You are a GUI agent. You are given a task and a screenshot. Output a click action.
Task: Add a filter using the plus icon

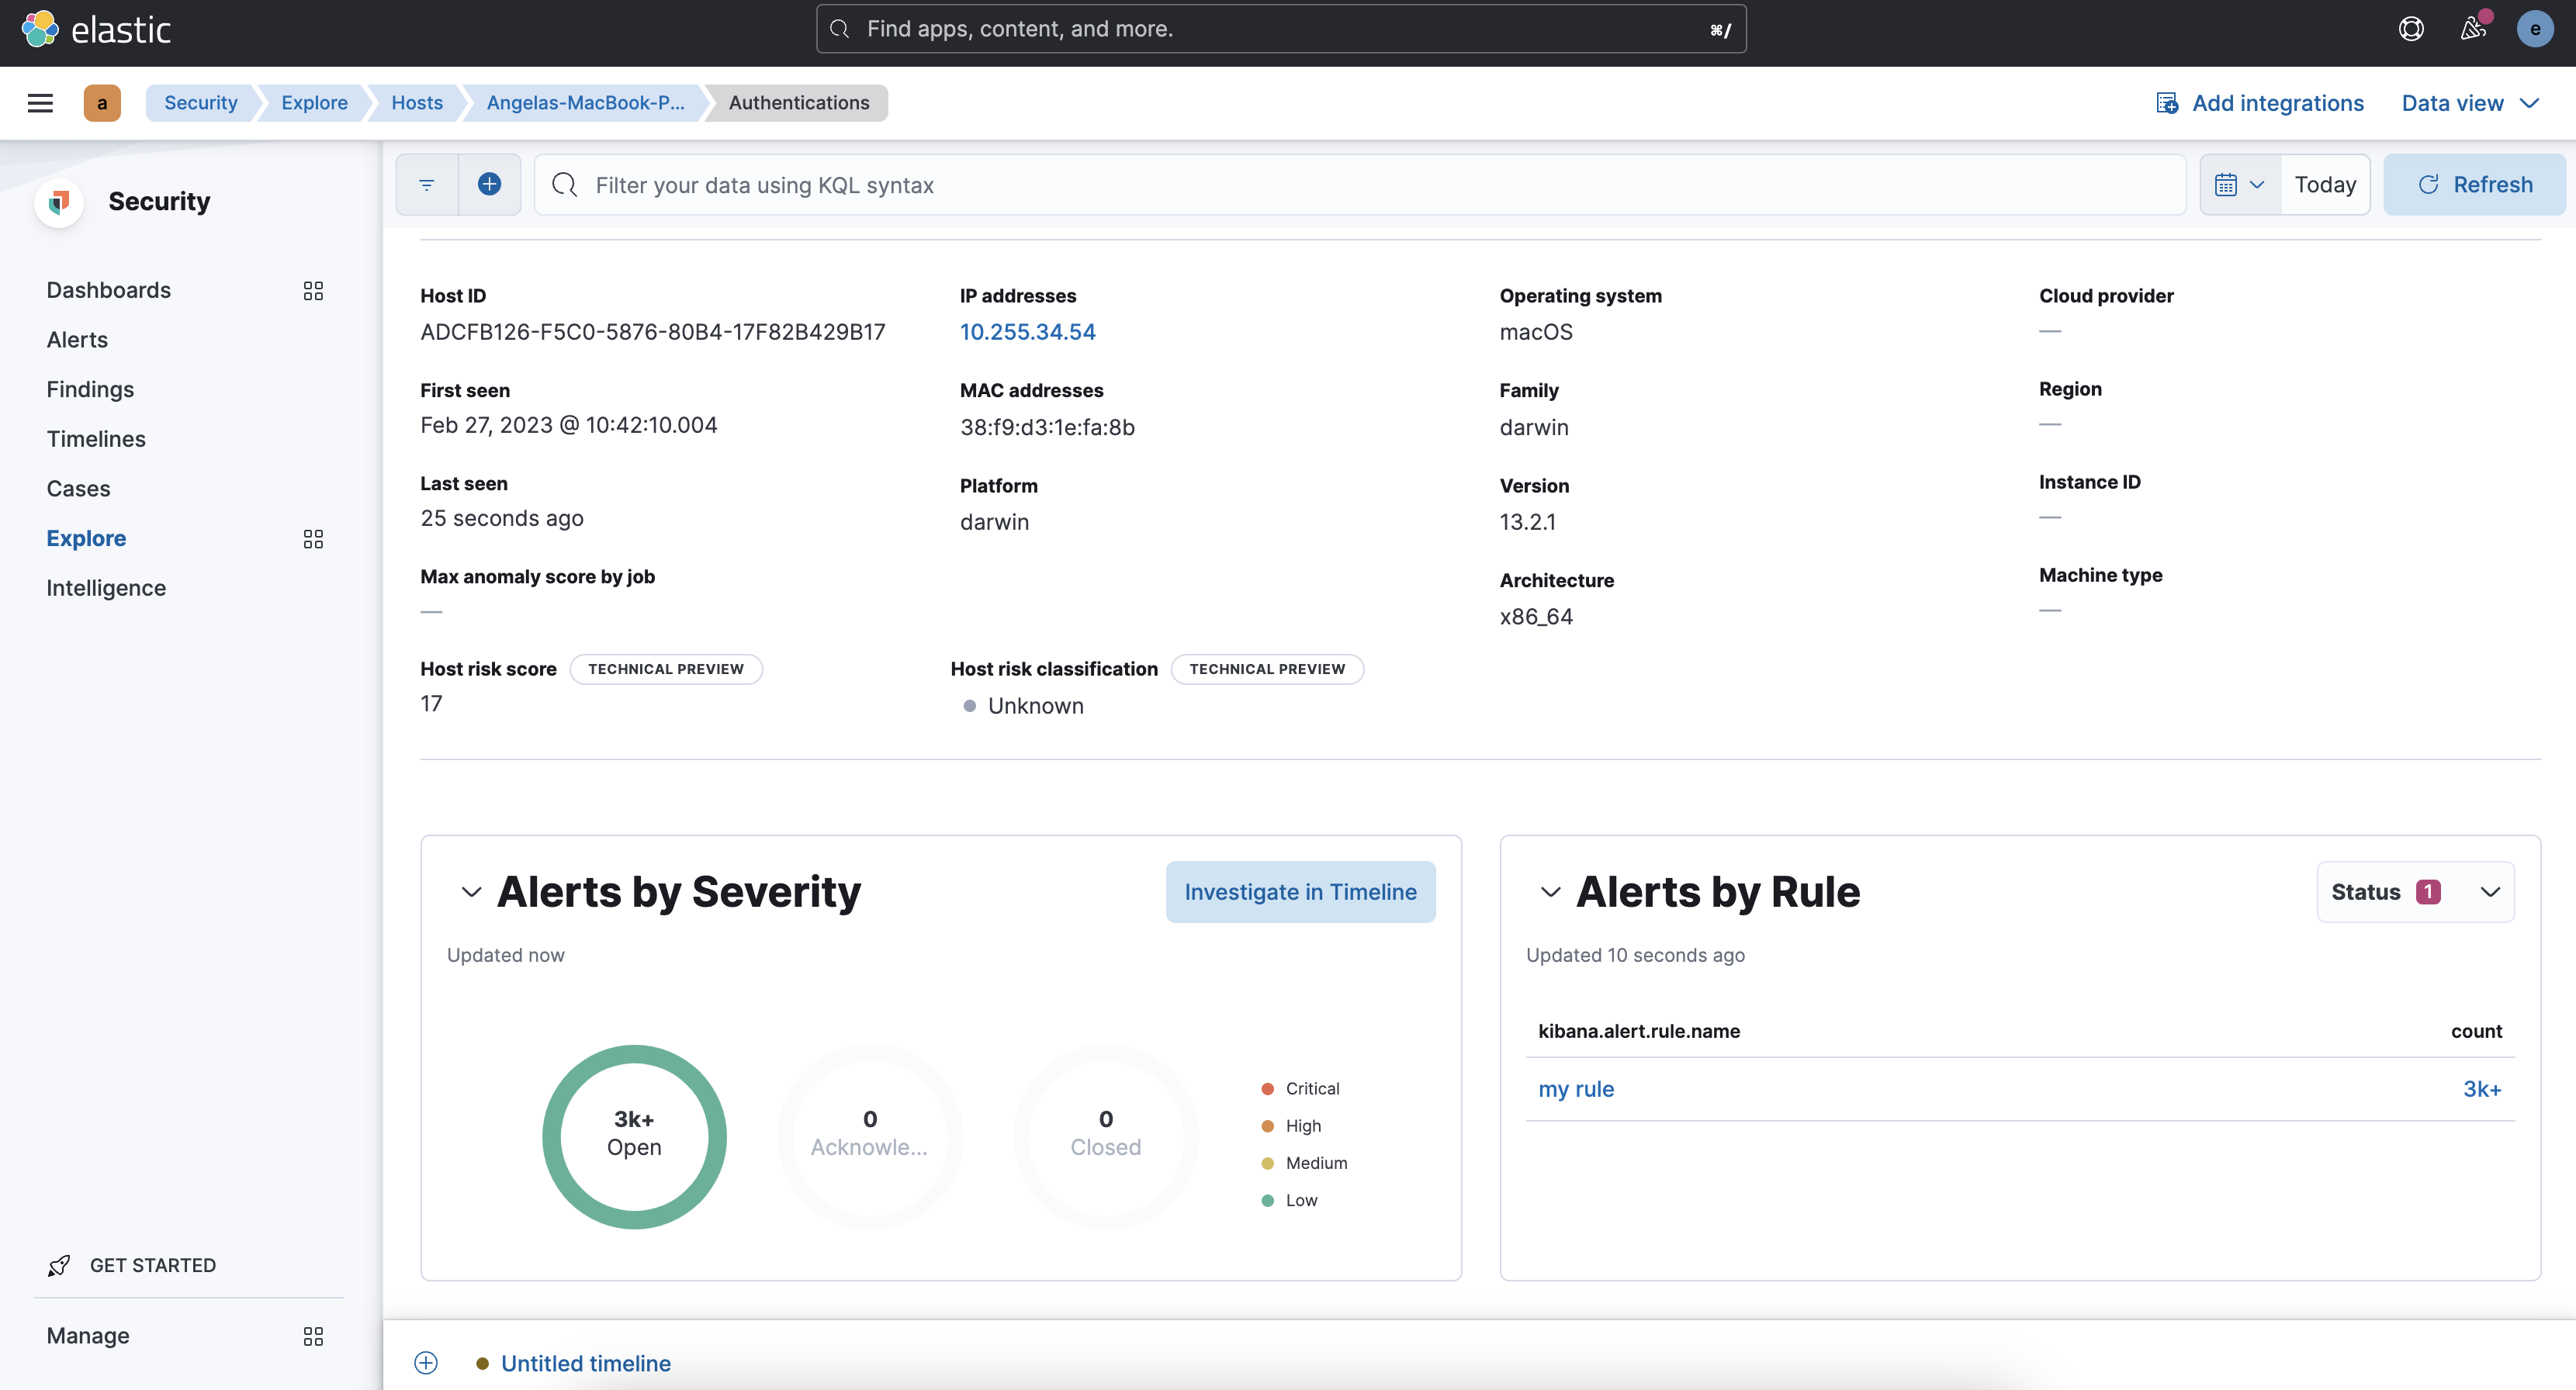(x=489, y=184)
